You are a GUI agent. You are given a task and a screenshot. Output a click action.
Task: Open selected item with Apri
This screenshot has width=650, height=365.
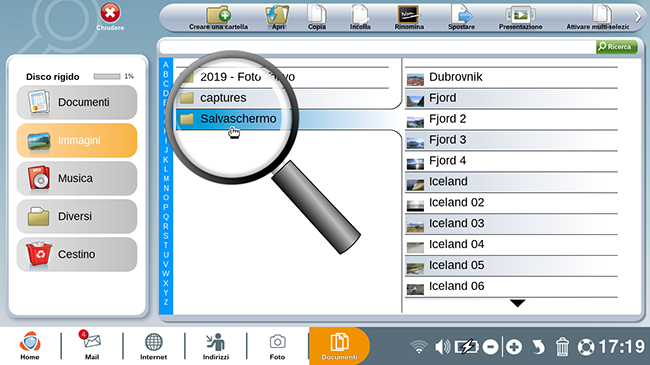click(x=277, y=18)
